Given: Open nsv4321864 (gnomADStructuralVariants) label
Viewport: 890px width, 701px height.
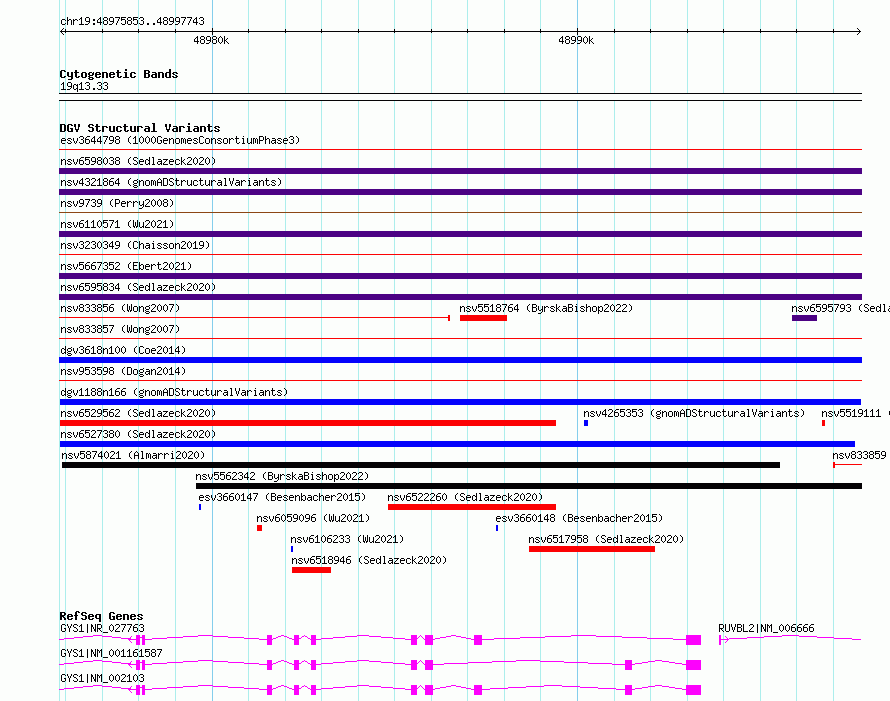Looking at the screenshot, I should pyautogui.click(x=171, y=182).
